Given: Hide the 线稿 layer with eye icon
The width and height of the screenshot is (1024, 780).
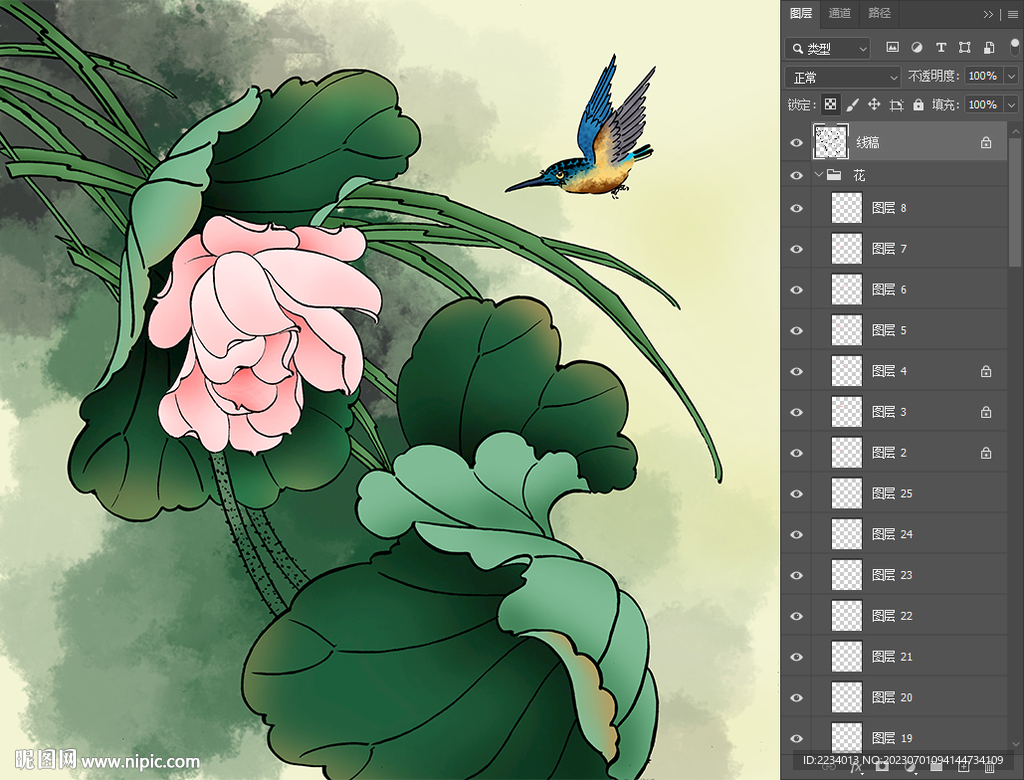Looking at the screenshot, I should [x=797, y=143].
